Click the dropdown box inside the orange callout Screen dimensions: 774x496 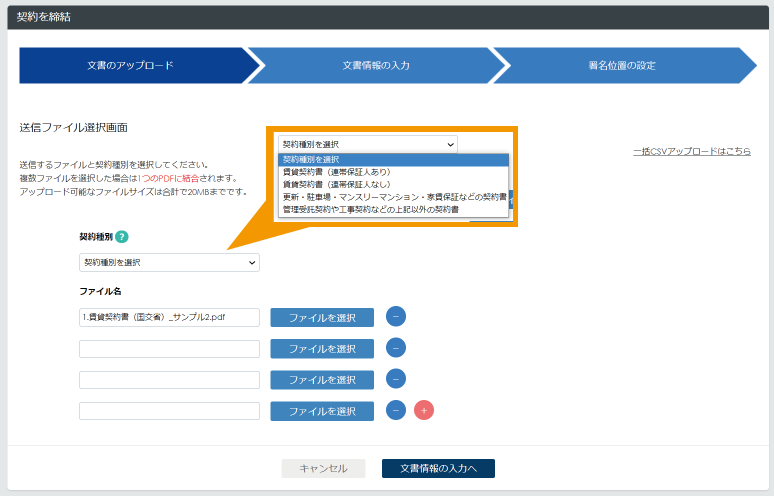[367, 144]
